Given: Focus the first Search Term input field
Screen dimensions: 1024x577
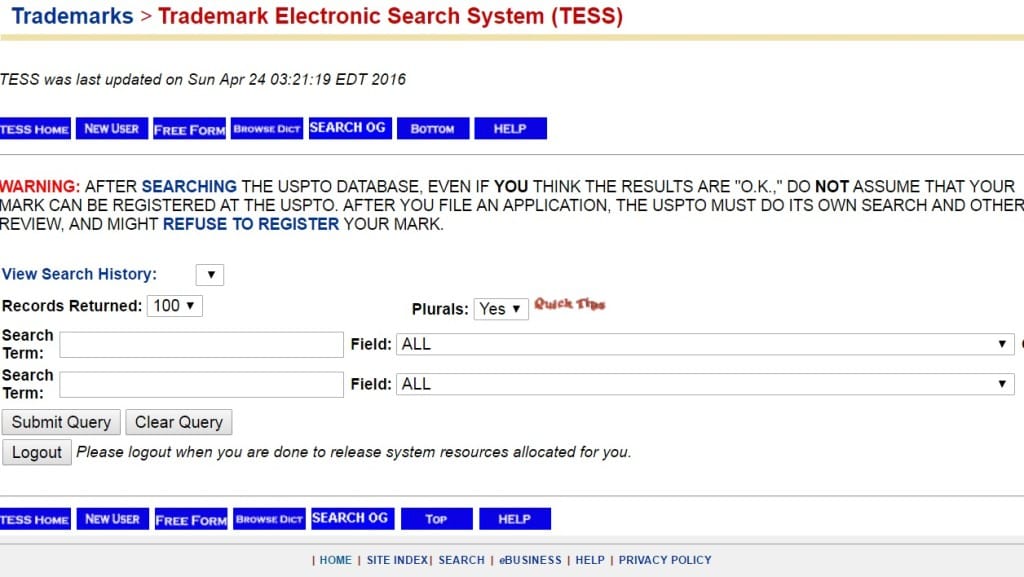Looking at the screenshot, I should [x=201, y=345].
